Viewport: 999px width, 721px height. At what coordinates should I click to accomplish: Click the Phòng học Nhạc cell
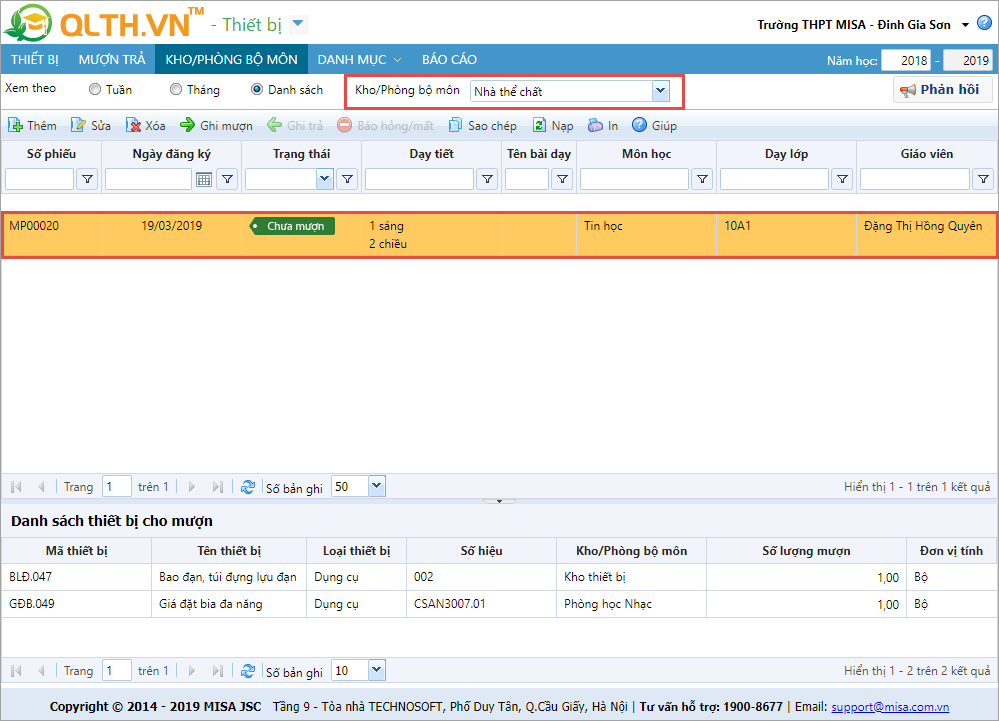pyautogui.click(x=631, y=604)
